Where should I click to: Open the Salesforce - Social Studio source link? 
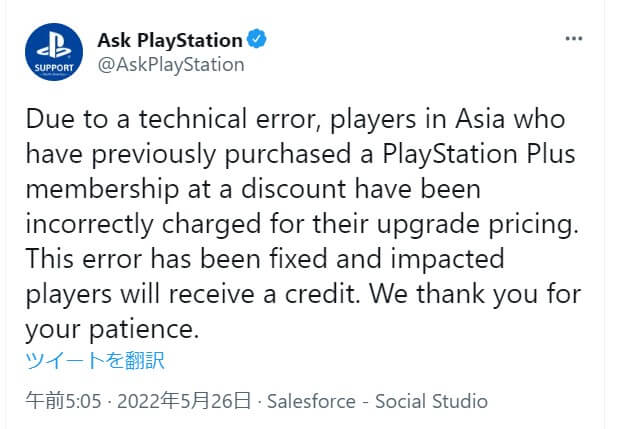pos(377,401)
